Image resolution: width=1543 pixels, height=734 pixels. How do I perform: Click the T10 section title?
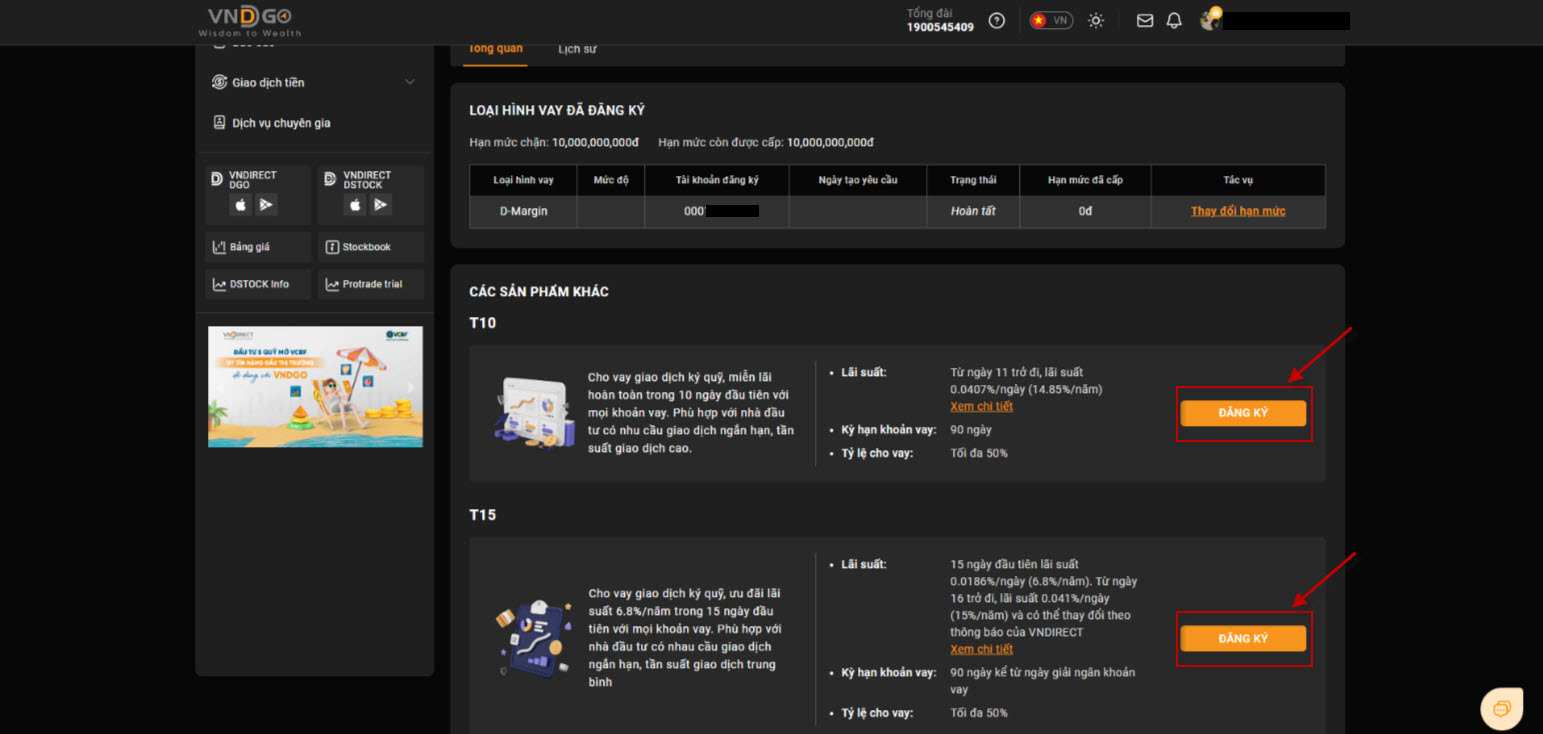tap(482, 323)
